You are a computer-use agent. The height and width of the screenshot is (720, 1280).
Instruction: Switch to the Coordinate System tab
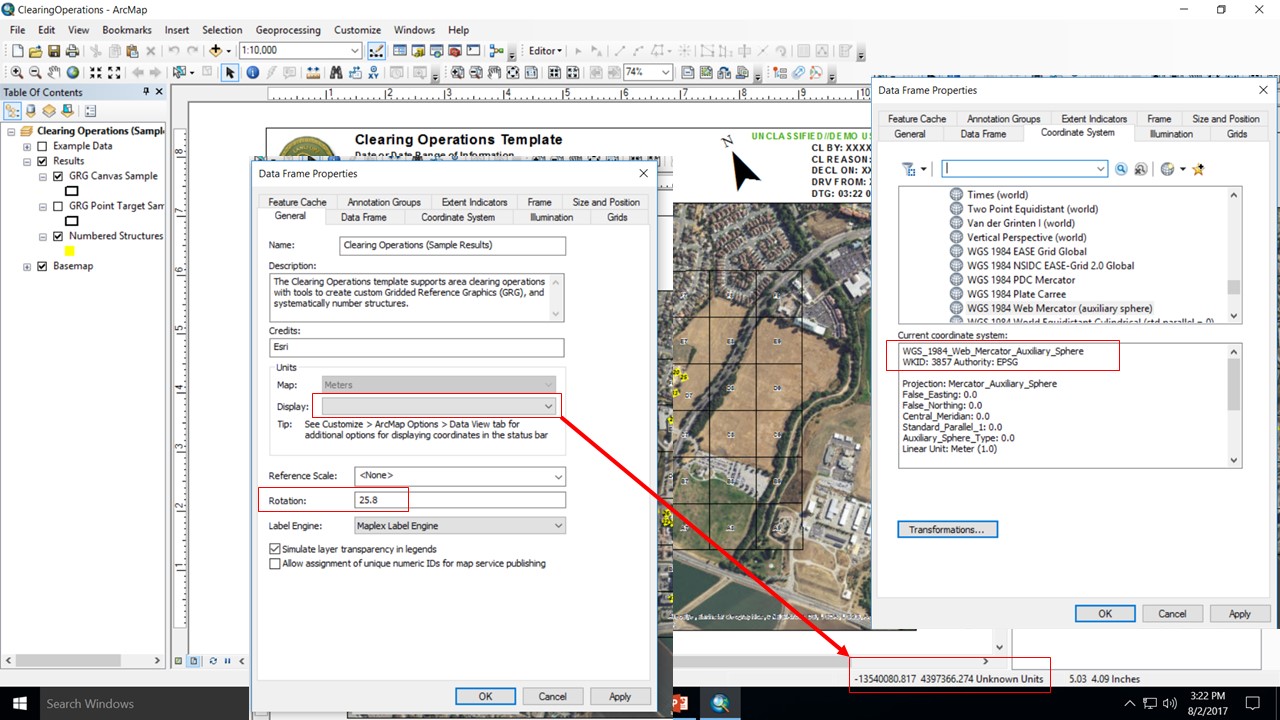tap(458, 217)
